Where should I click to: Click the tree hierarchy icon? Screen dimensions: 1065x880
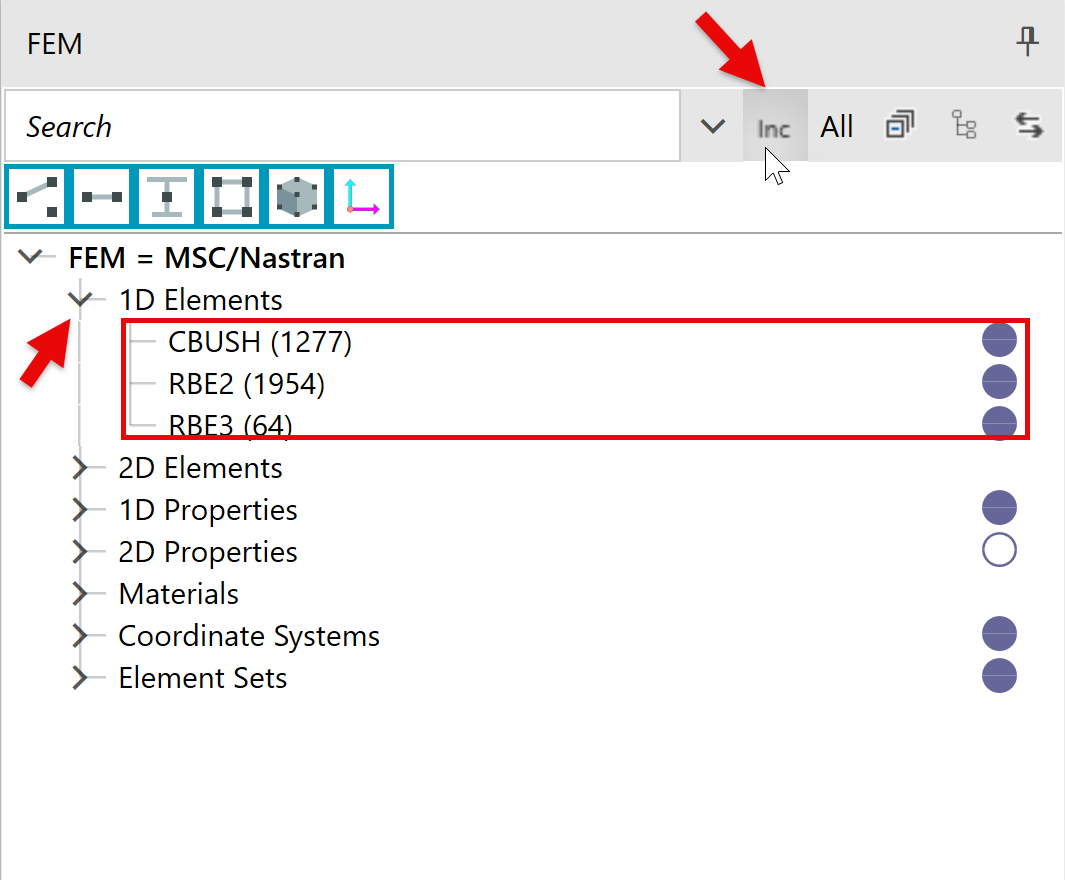[964, 125]
